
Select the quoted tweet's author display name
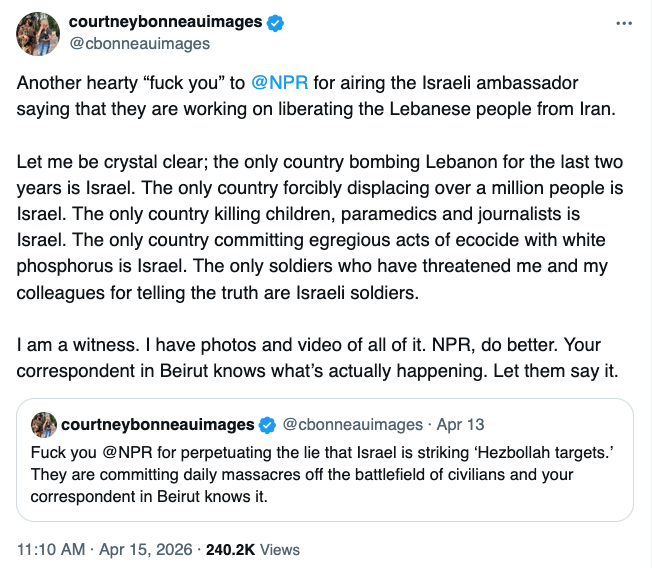tap(157, 424)
